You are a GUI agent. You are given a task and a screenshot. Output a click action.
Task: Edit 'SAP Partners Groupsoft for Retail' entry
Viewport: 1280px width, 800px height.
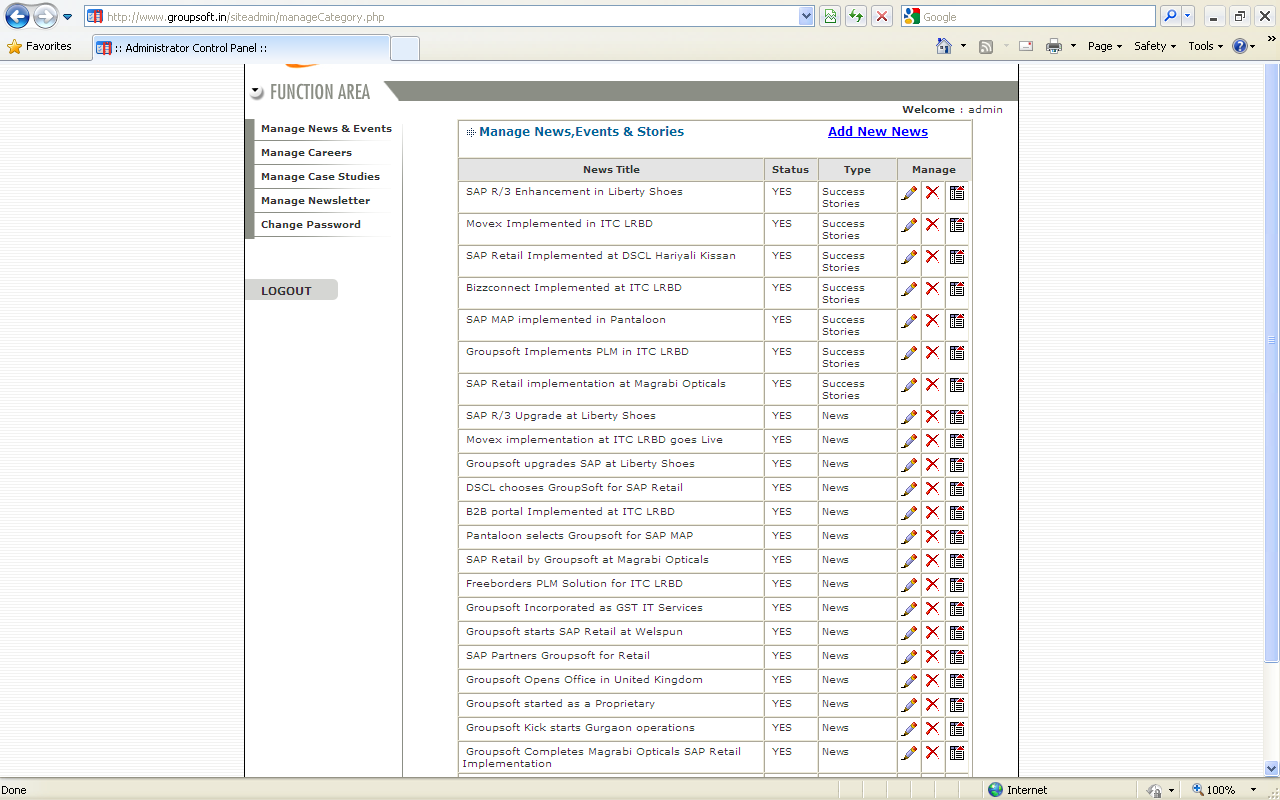(909, 657)
